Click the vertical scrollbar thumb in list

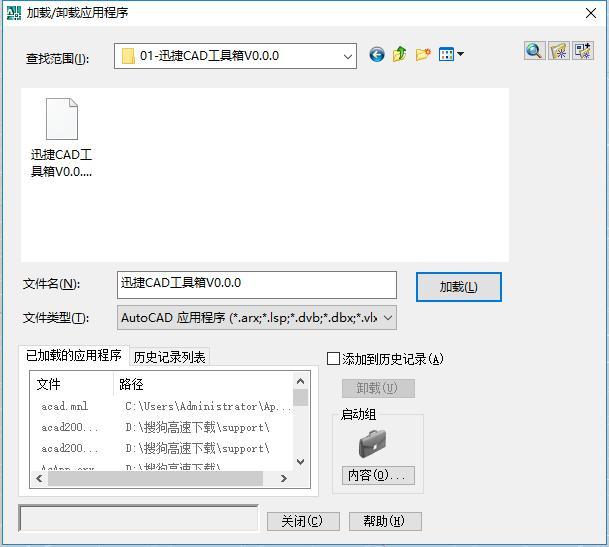[301, 397]
